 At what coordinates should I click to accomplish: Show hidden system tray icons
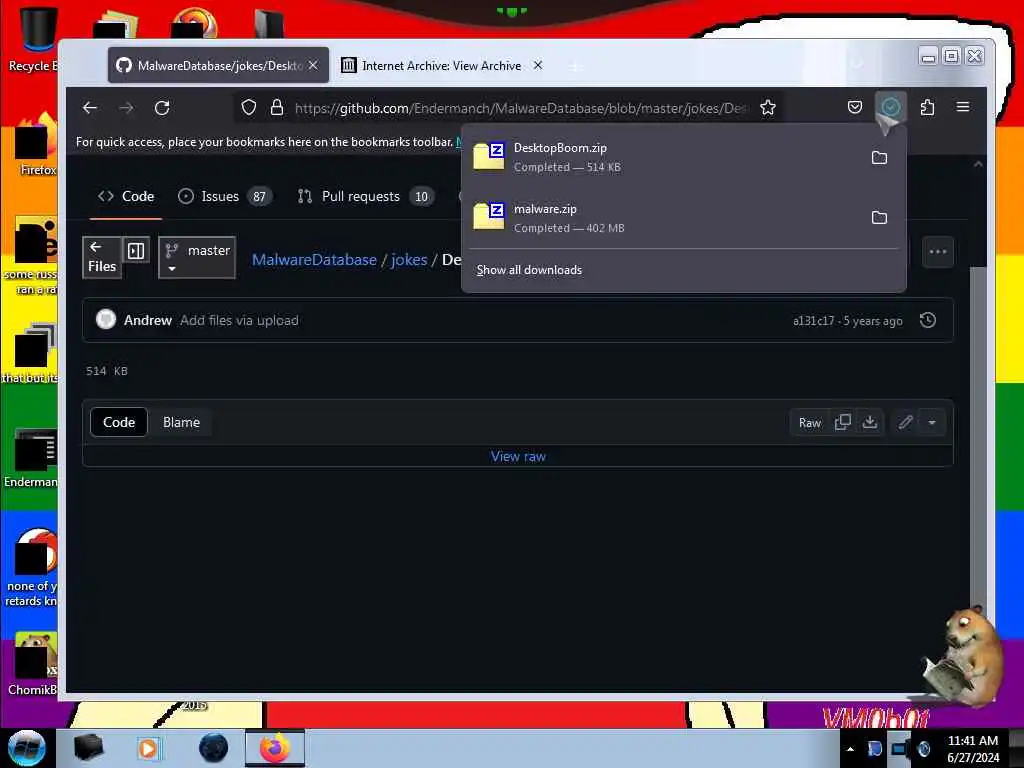pyautogui.click(x=850, y=749)
